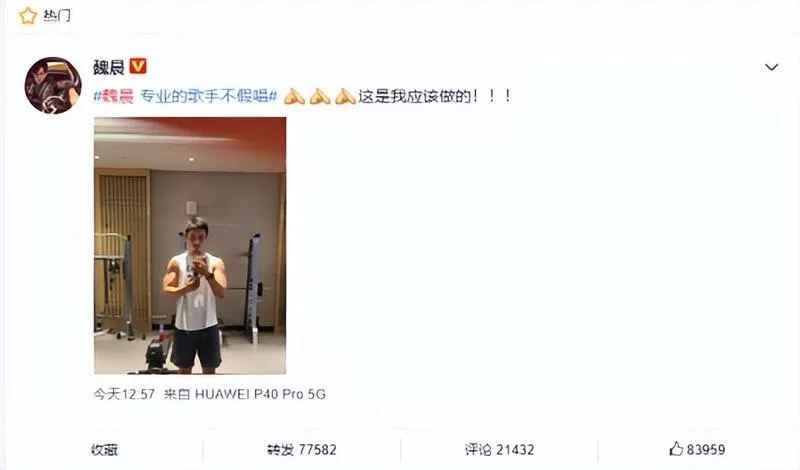
Task: Click the star icon beside 热门
Action: [28, 16]
